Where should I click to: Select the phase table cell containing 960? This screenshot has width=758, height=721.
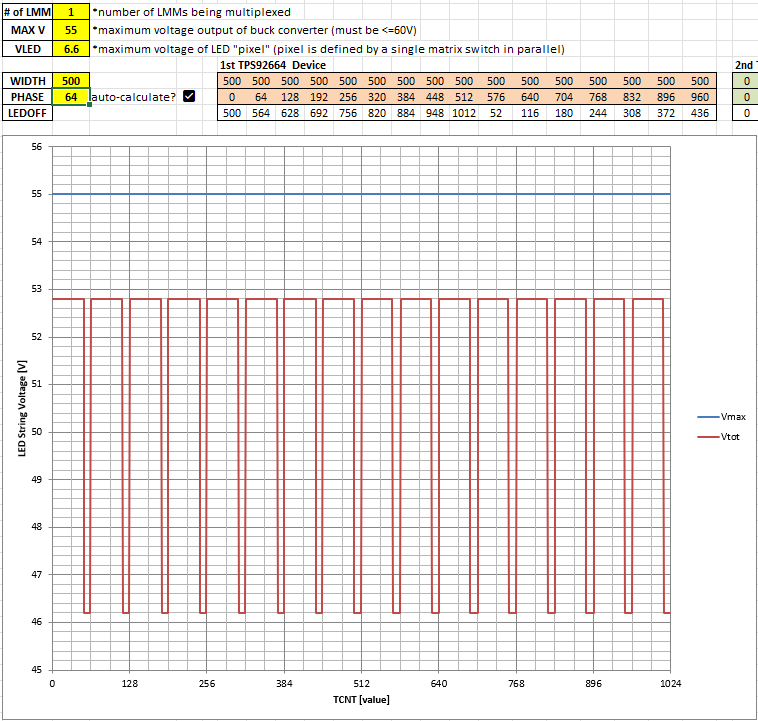pyautogui.click(x=700, y=97)
